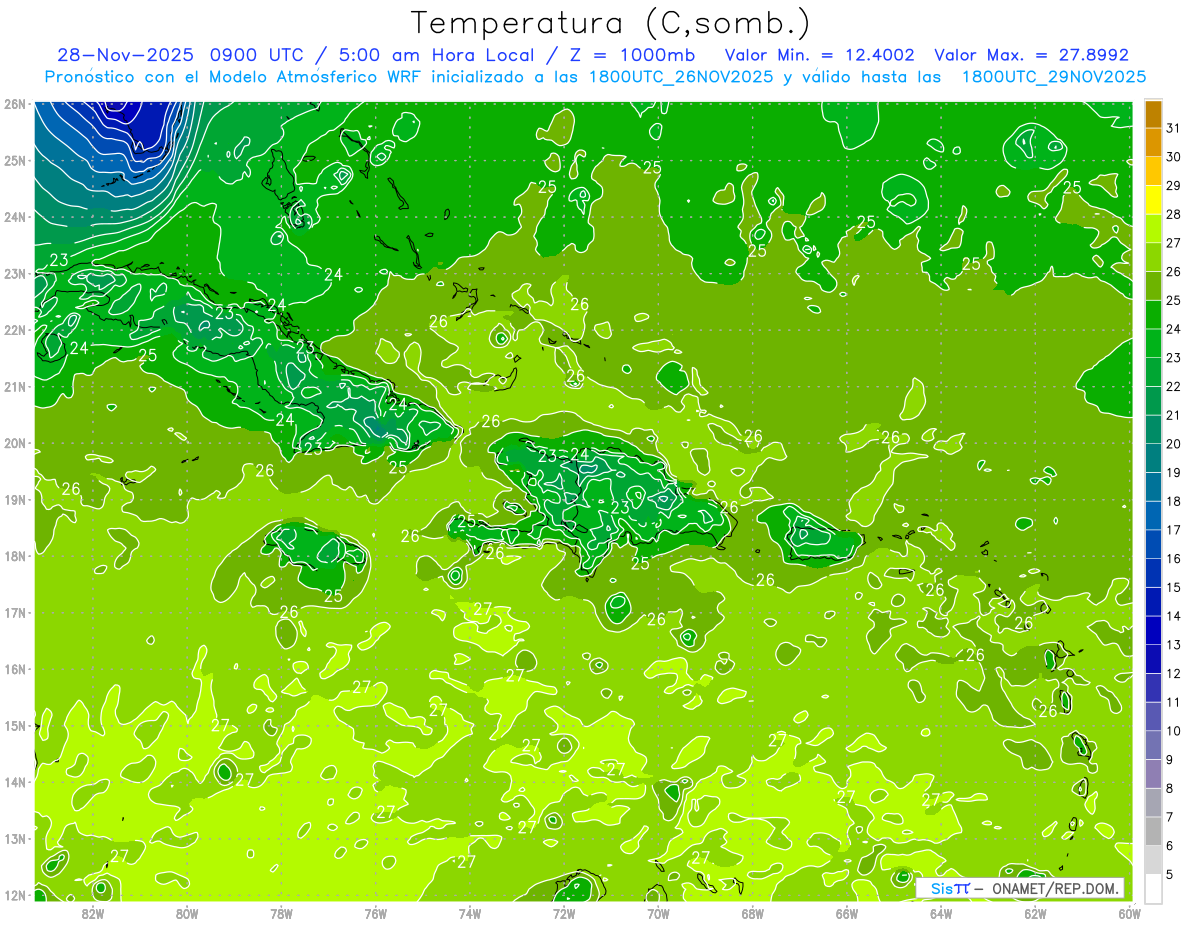1200x927 pixels.
Task: Click the "66W" longitude axis label
Action: tap(847, 914)
